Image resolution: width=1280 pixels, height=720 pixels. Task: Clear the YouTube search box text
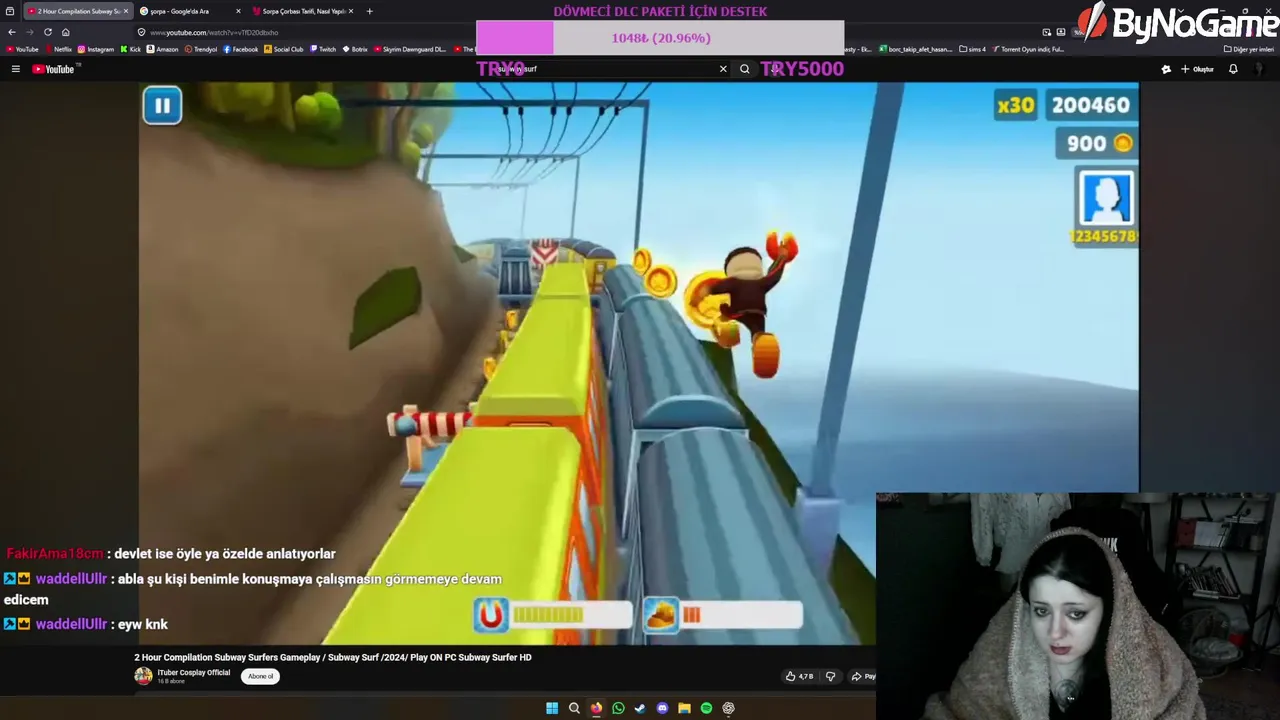723,69
